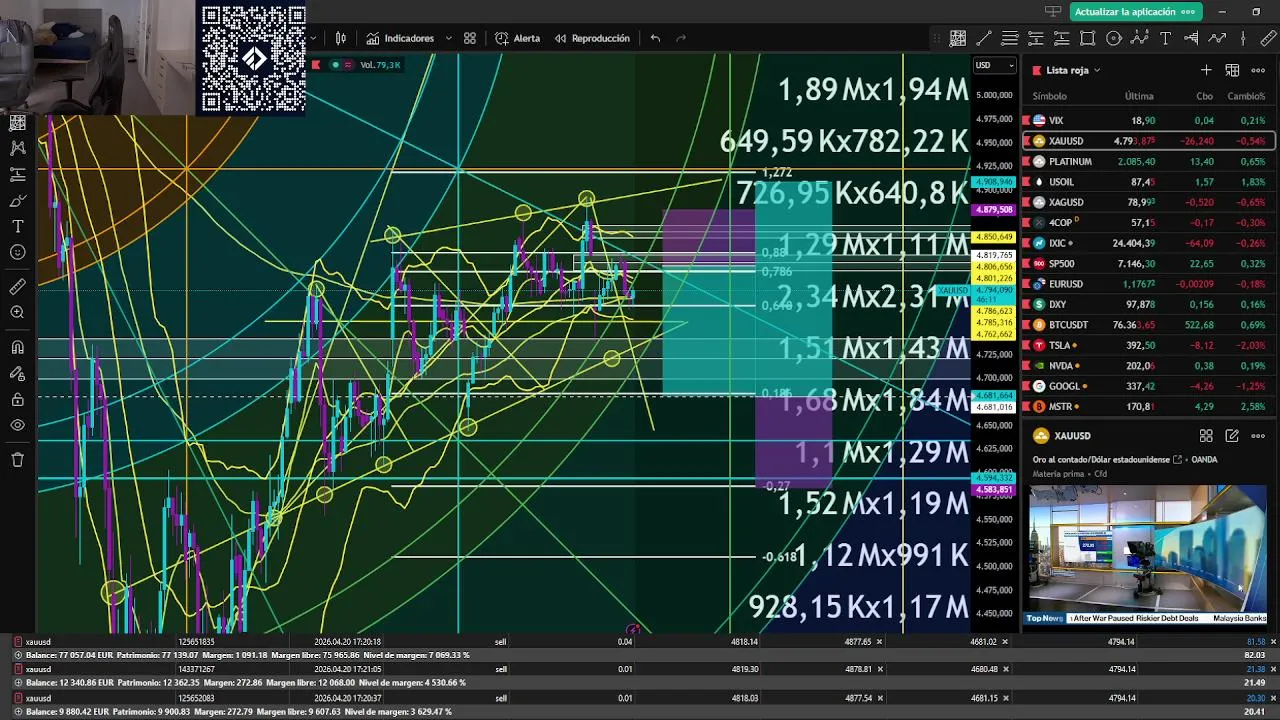
Task: Select pattern tool in left sidebar
Action: coord(17,148)
